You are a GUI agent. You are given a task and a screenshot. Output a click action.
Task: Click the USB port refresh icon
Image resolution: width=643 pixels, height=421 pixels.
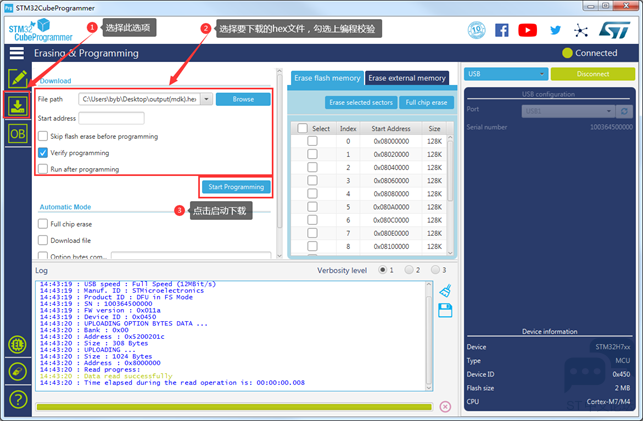624,111
